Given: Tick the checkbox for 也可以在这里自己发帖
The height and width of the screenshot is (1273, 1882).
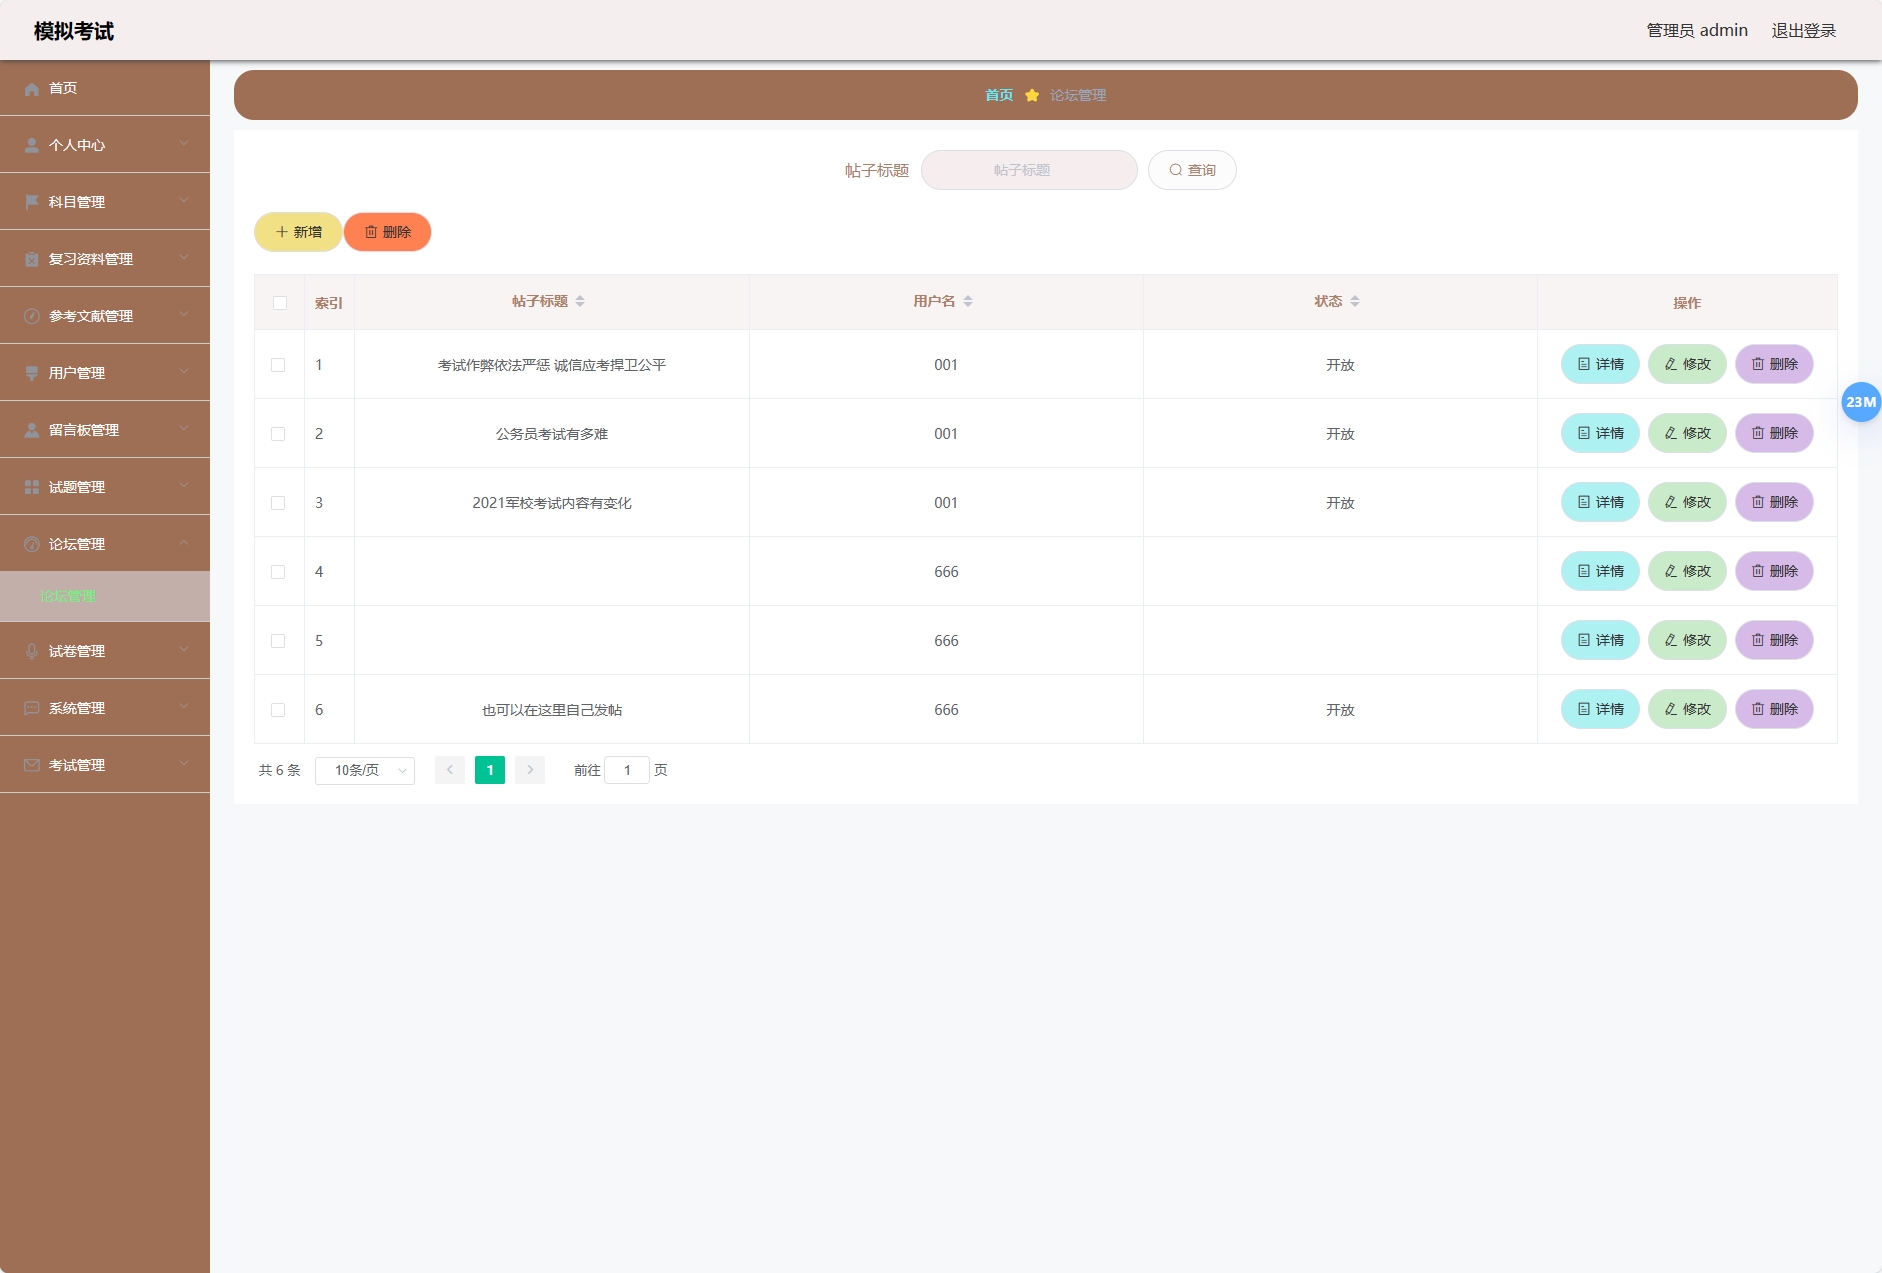Looking at the screenshot, I should tap(278, 710).
